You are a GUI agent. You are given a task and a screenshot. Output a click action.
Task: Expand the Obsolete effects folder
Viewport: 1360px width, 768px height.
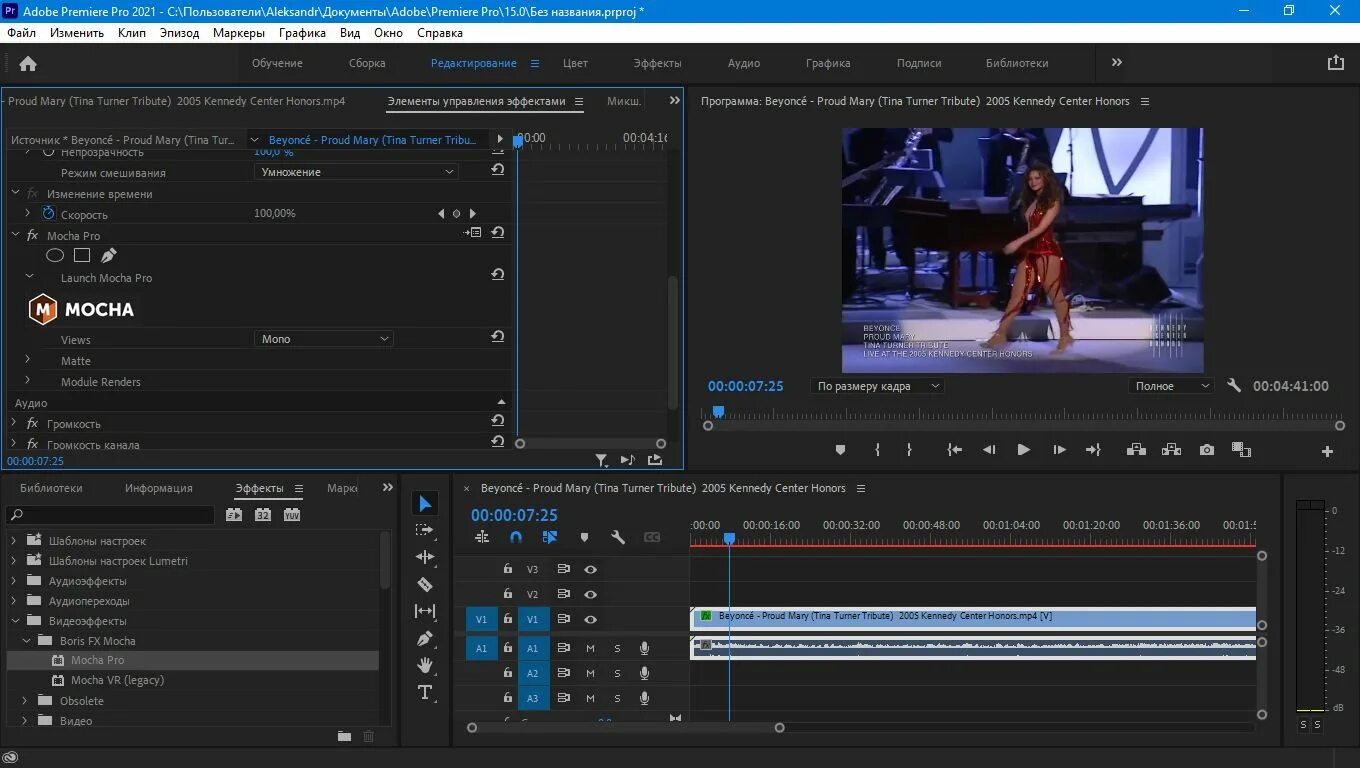click(25, 701)
